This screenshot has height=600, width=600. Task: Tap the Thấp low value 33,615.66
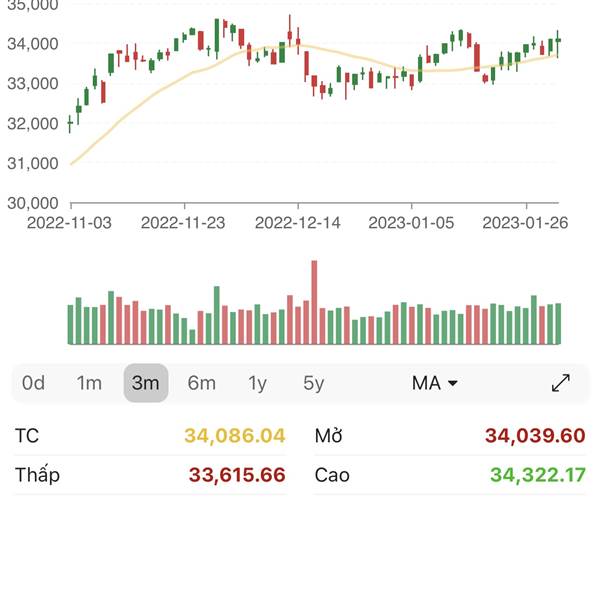point(237,475)
